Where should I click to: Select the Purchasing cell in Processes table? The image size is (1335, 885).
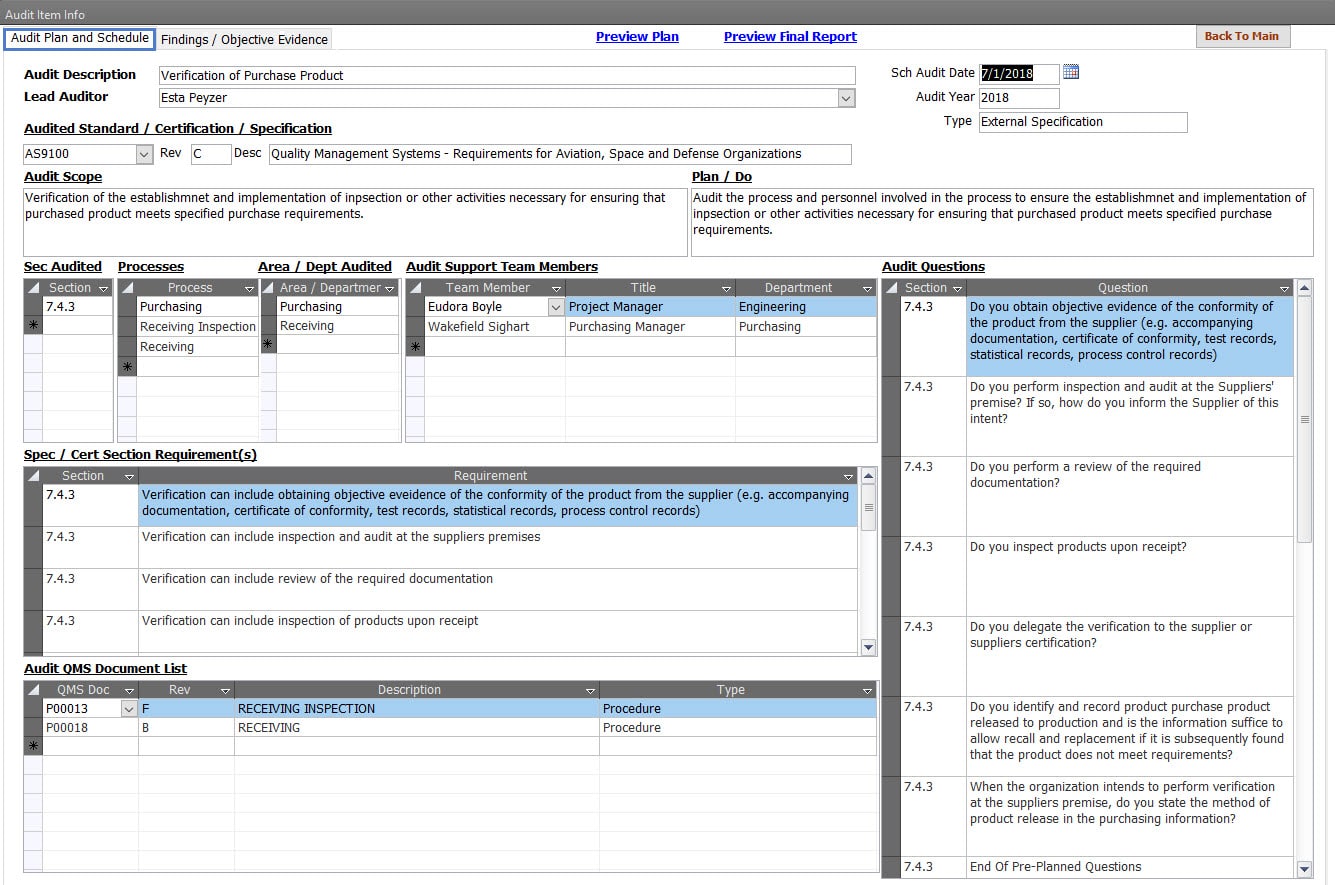click(197, 307)
